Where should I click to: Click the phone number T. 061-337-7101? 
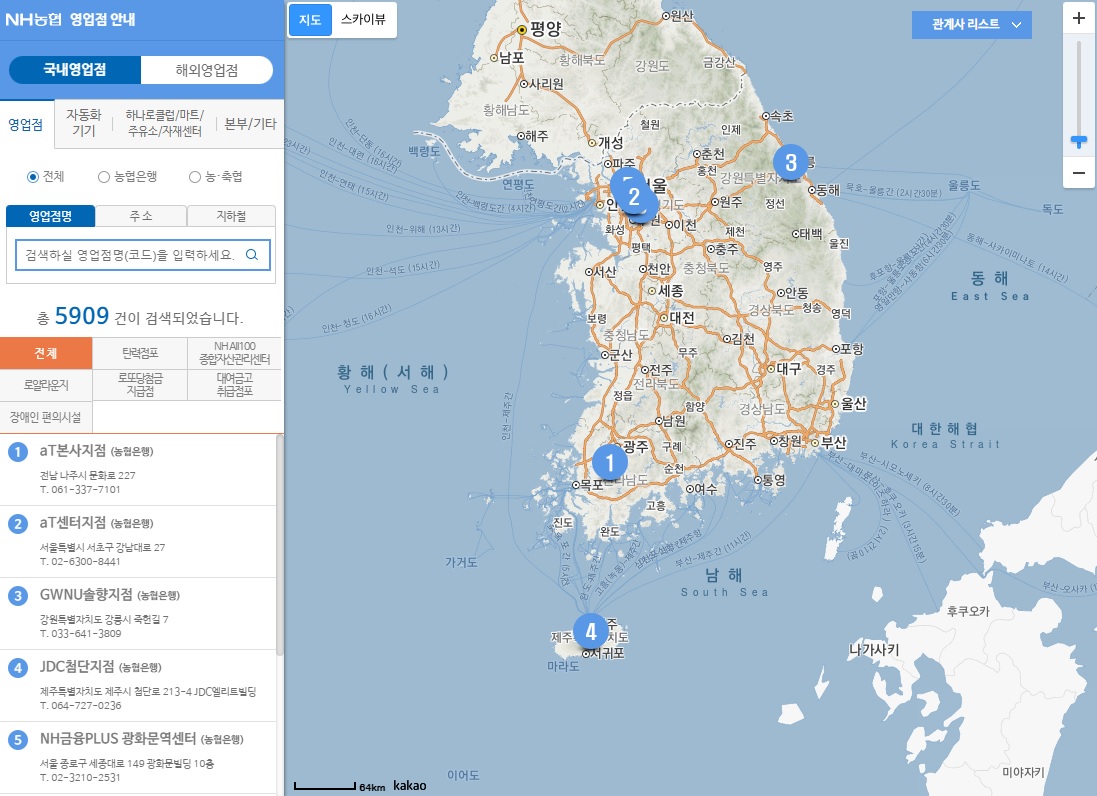pyautogui.click(x=80, y=490)
